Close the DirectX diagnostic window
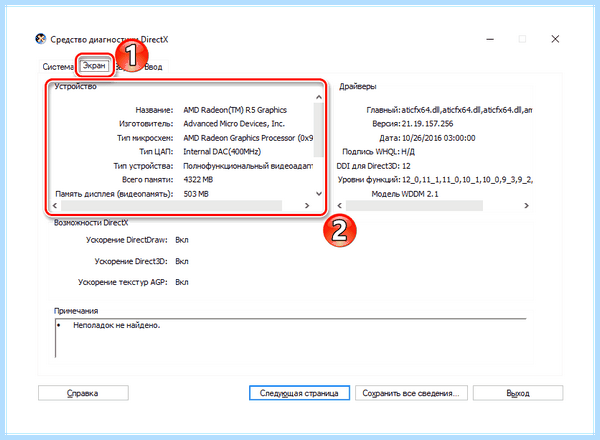 (555, 39)
